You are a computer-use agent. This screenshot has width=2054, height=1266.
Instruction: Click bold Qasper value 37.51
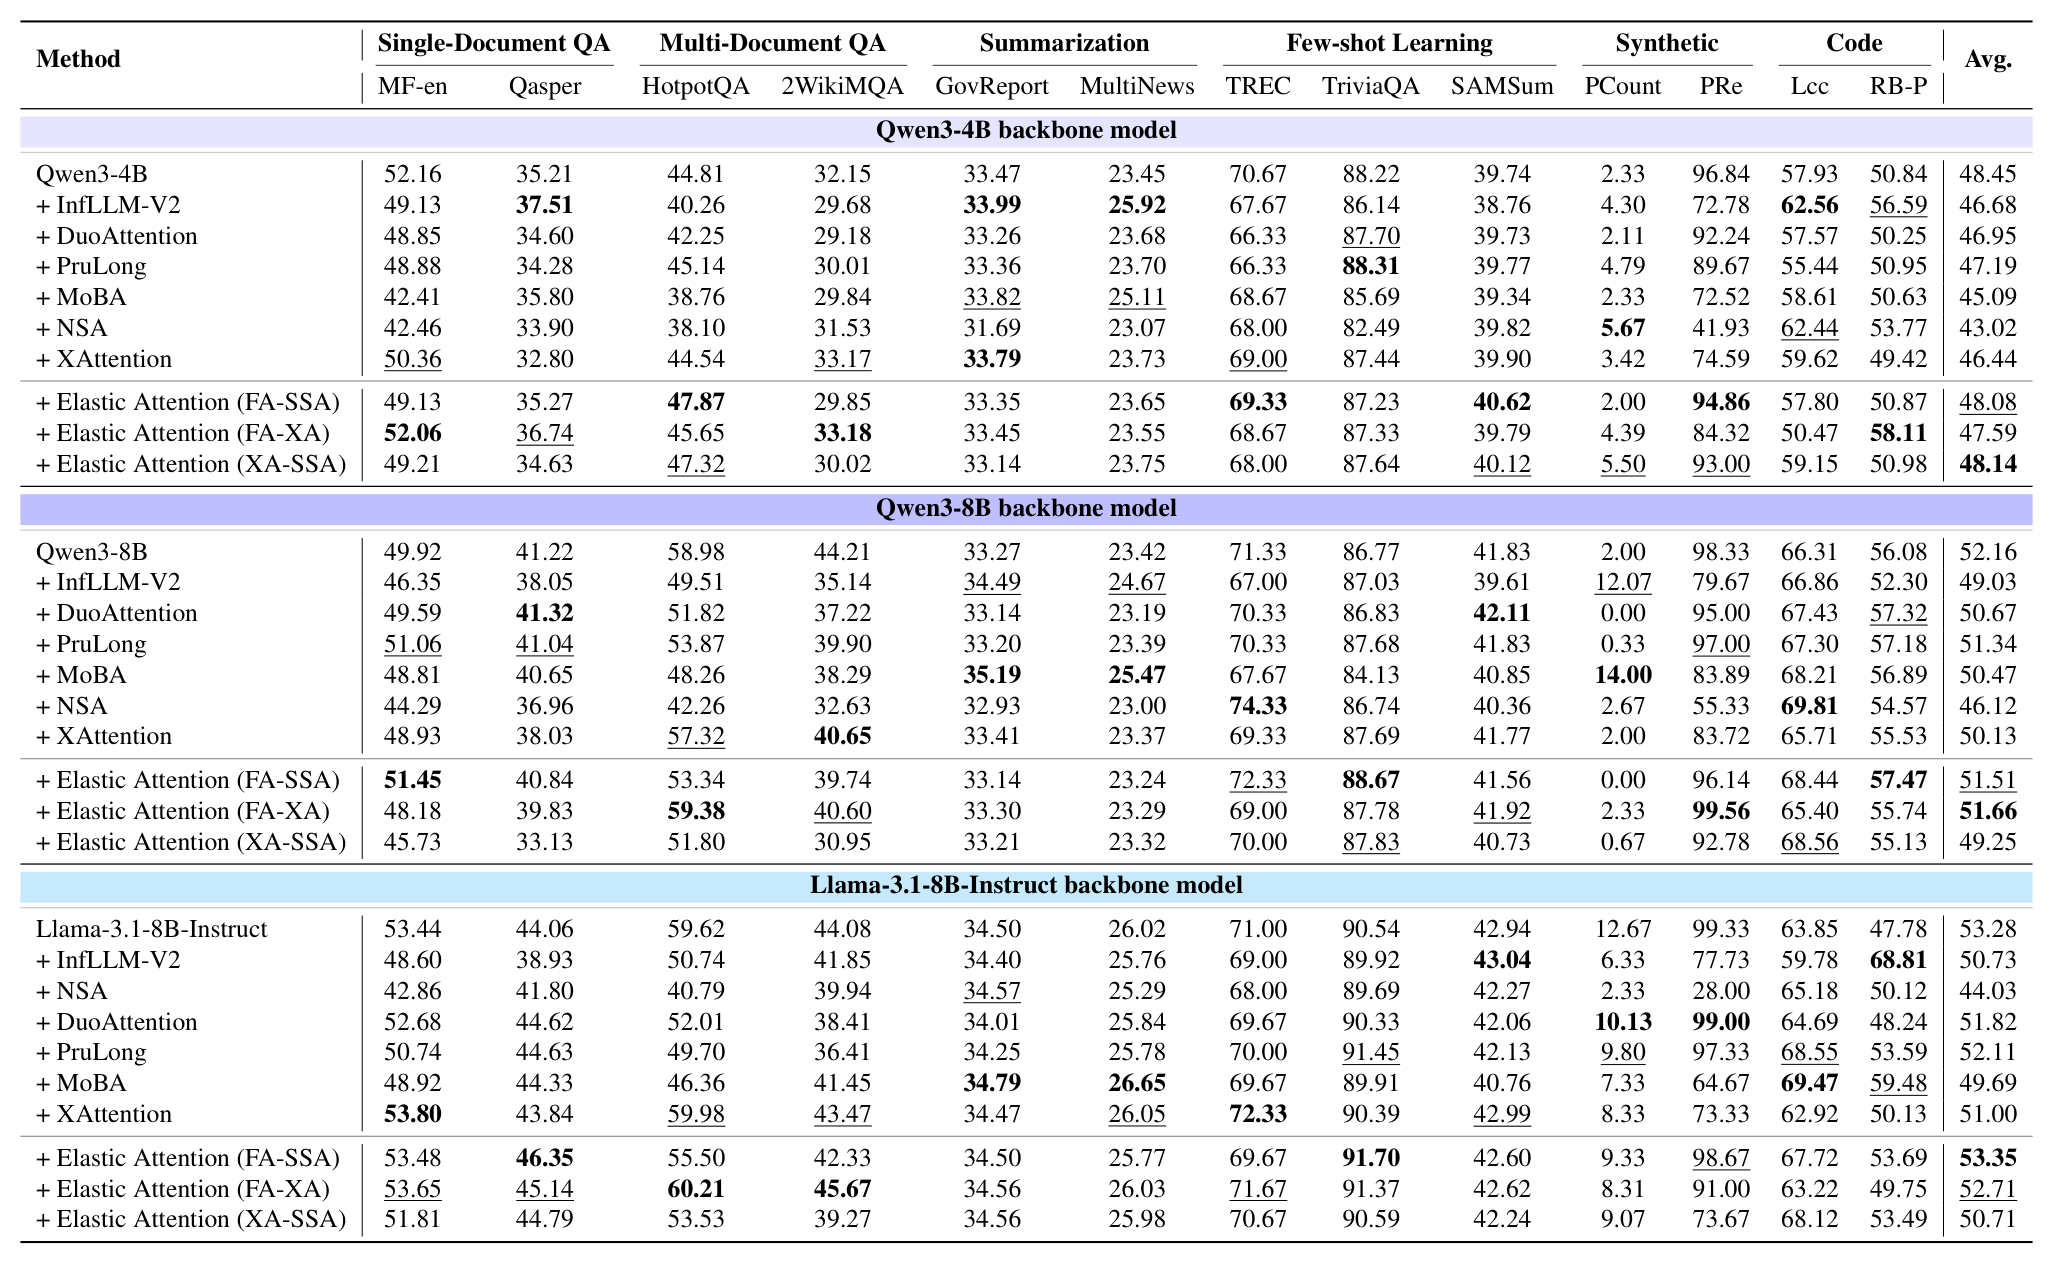click(545, 205)
